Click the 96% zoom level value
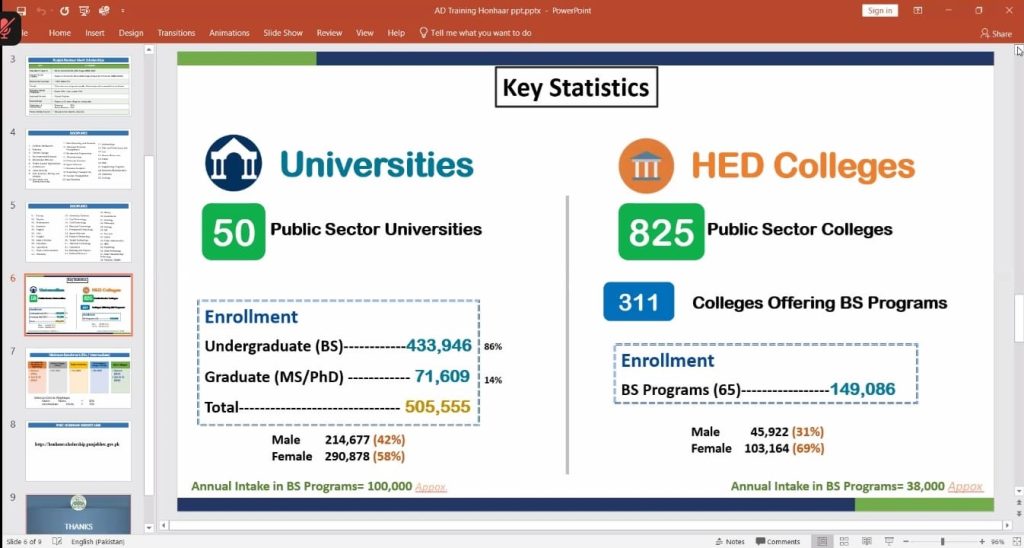The width and height of the screenshot is (1024, 548). (x=997, y=541)
